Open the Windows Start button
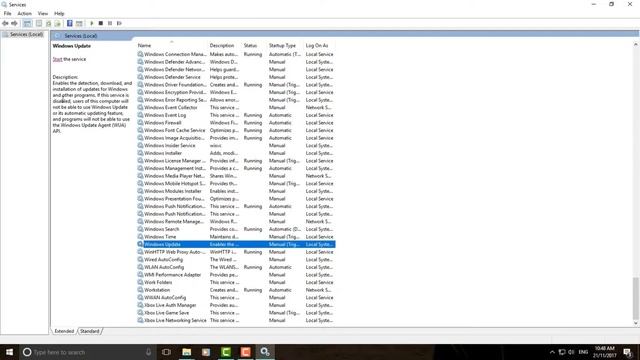This screenshot has height=360, width=640. pyautogui.click(x=9, y=352)
